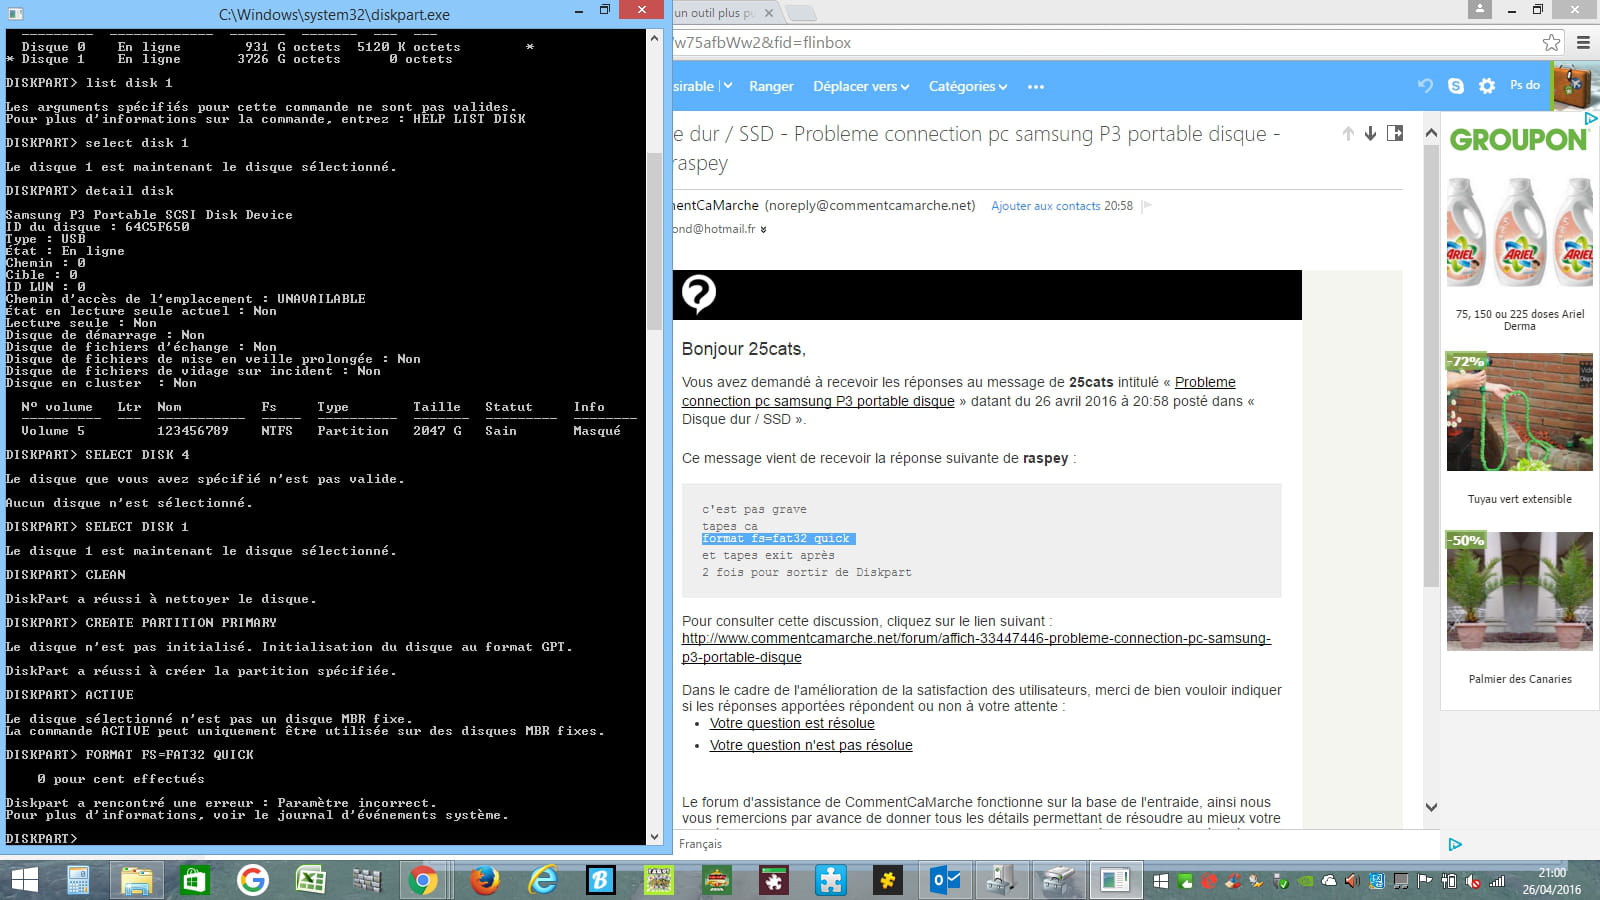Go to next message with down arrow
1600x900 pixels.
(x=1370, y=133)
